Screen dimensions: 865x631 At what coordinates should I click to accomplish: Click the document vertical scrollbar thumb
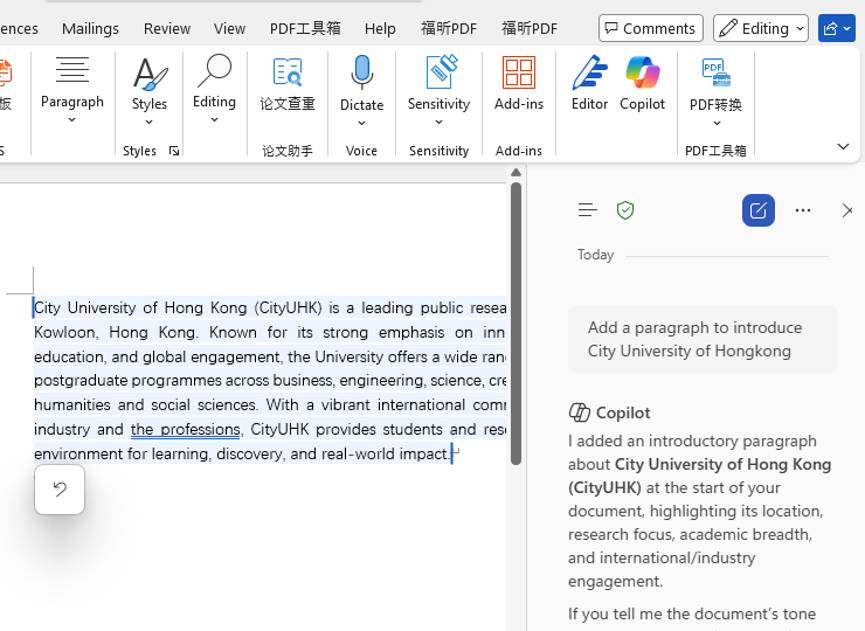[x=516, y=324]
